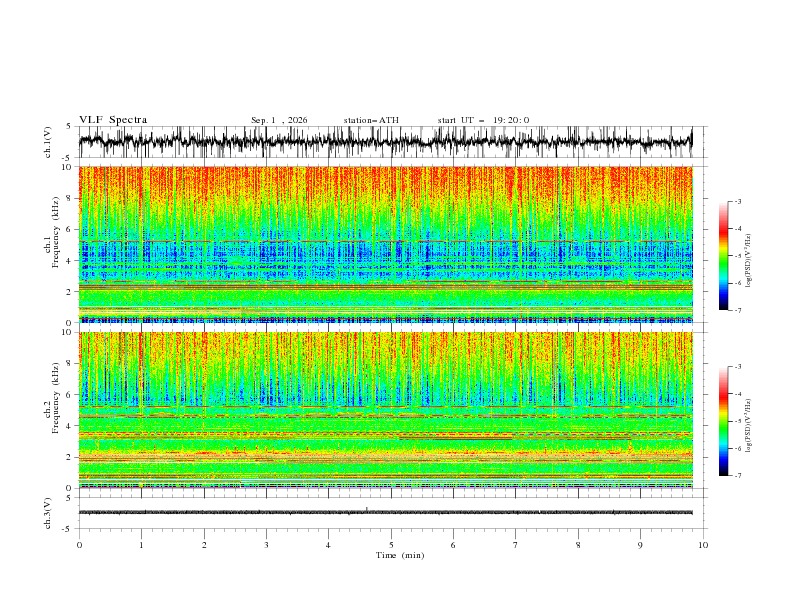Click the Sep. 1, 2026 date label
The height and width of the screenshot is (612, 792).
[x=279, y=120]
